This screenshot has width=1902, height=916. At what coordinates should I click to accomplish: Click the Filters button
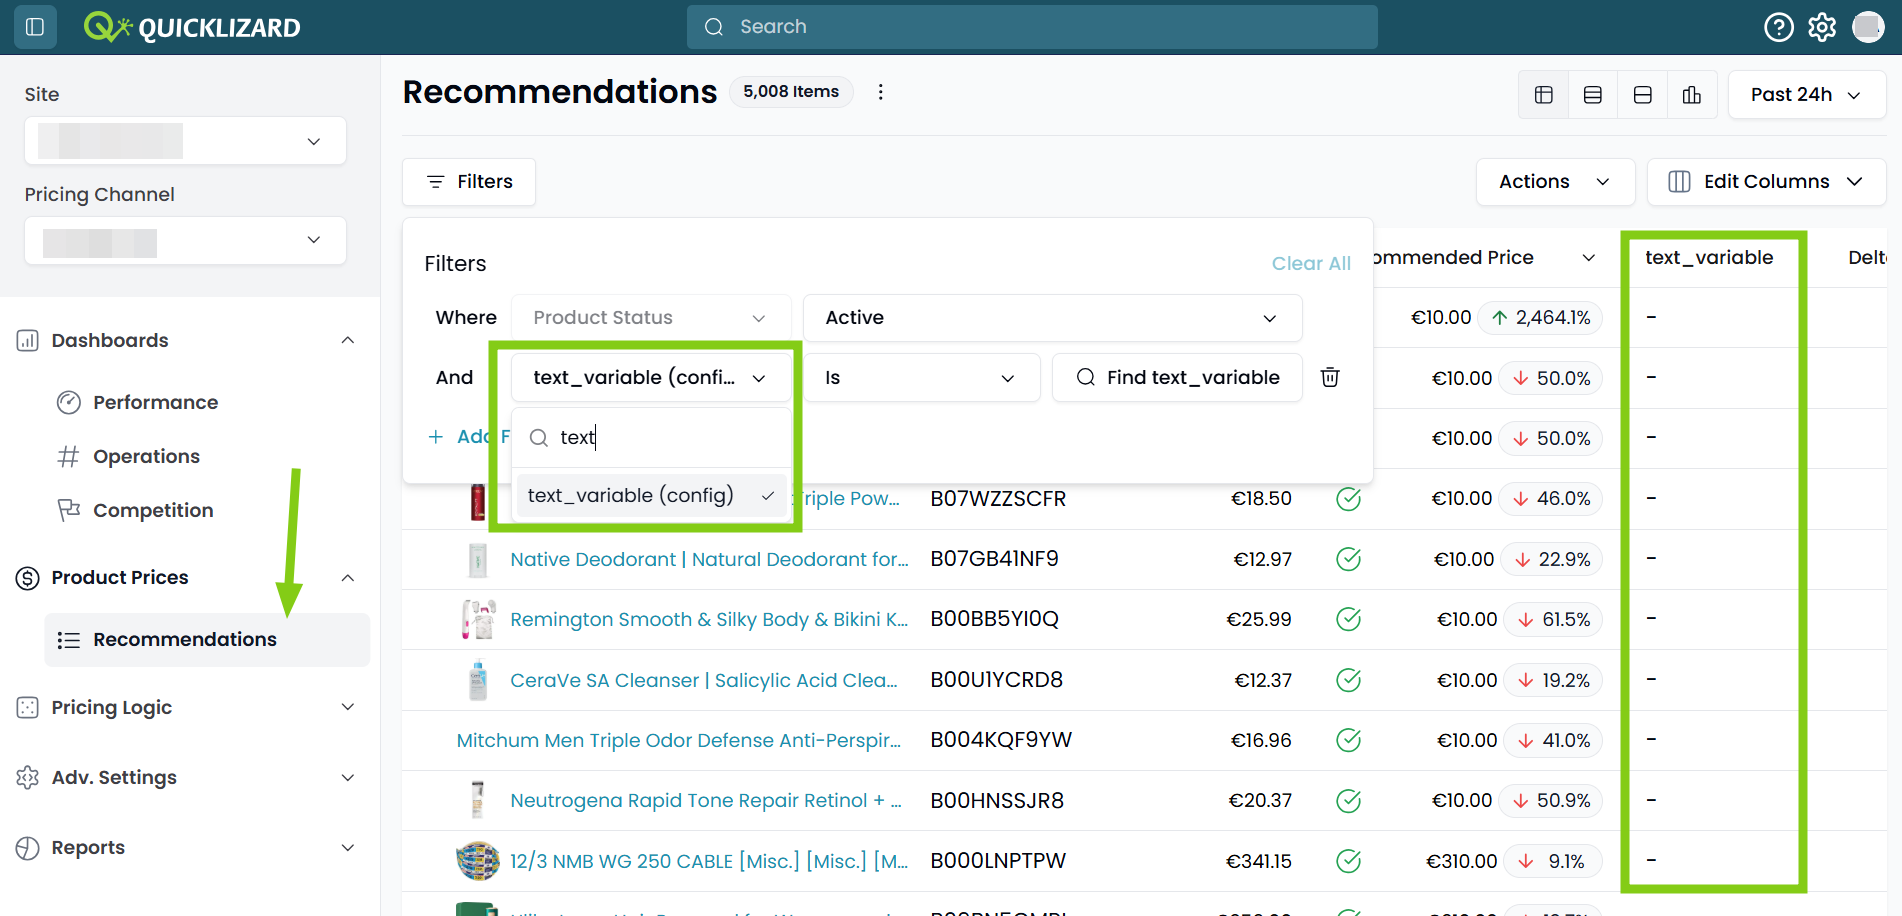(469, 182)
